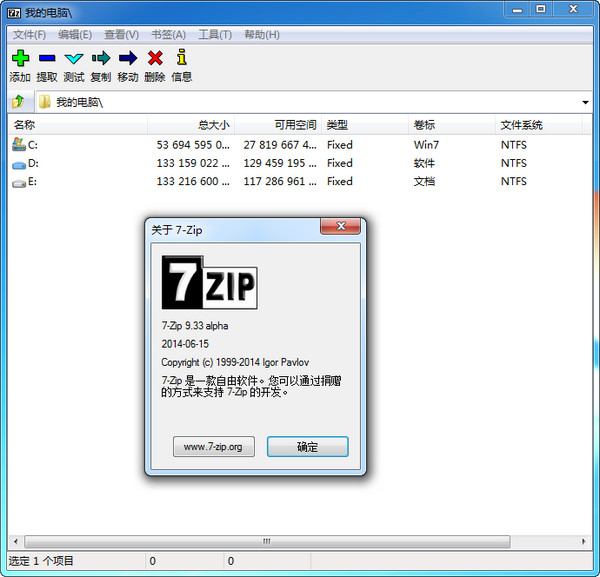Expand the address bar dropdown arrow

pos(585,102)
